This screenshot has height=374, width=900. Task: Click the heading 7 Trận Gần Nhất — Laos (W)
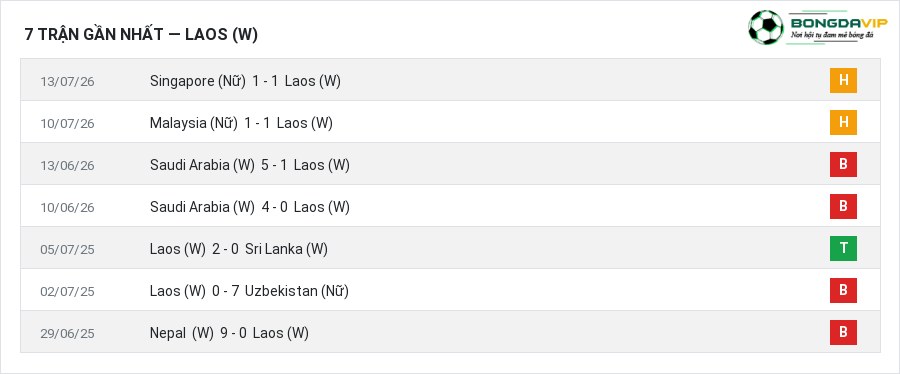coord(141,34)
